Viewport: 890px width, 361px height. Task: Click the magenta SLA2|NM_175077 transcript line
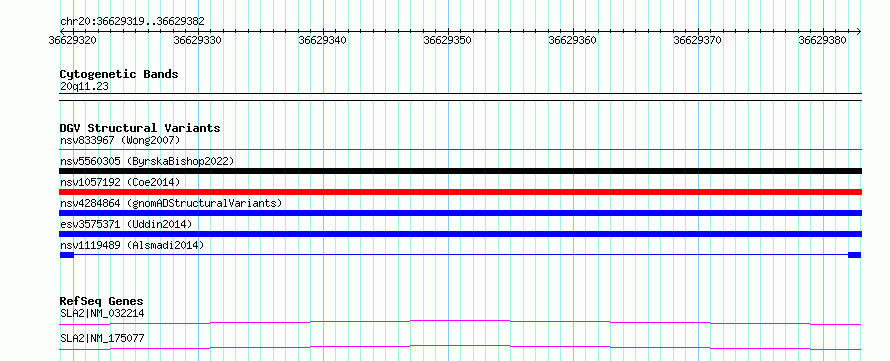click(460, 347)
